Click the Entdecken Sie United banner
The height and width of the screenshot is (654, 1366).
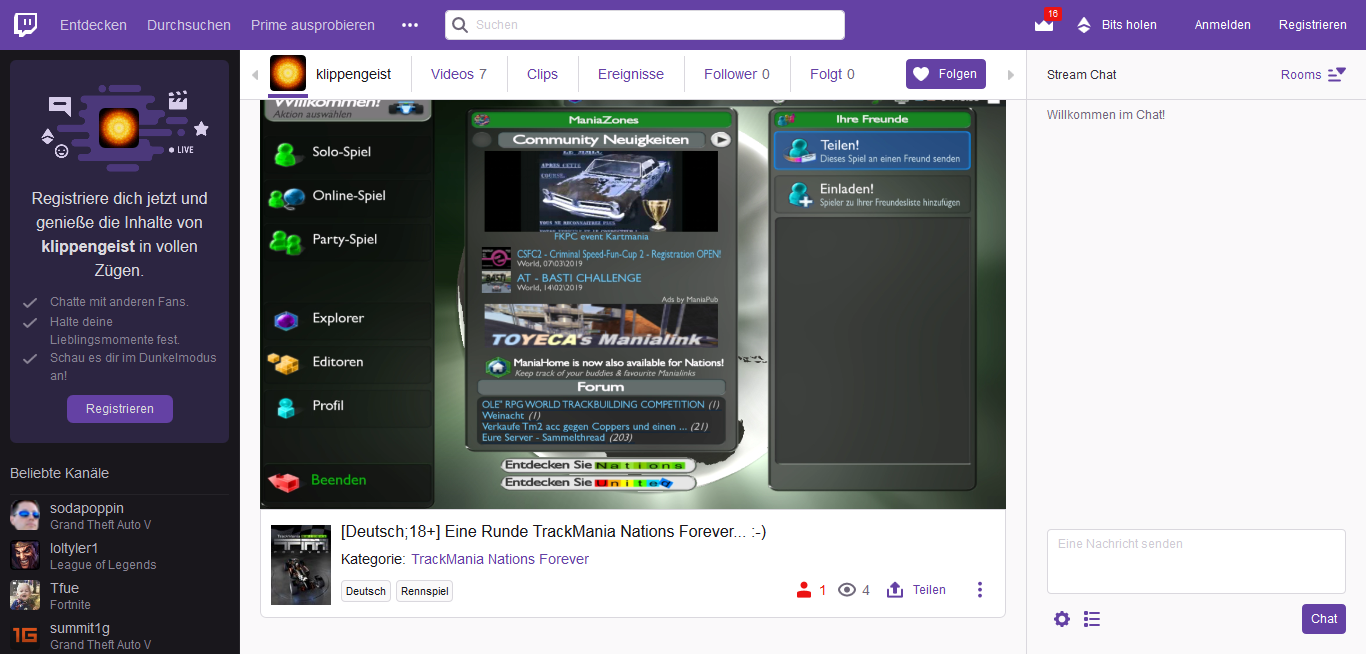pos(598,483)
